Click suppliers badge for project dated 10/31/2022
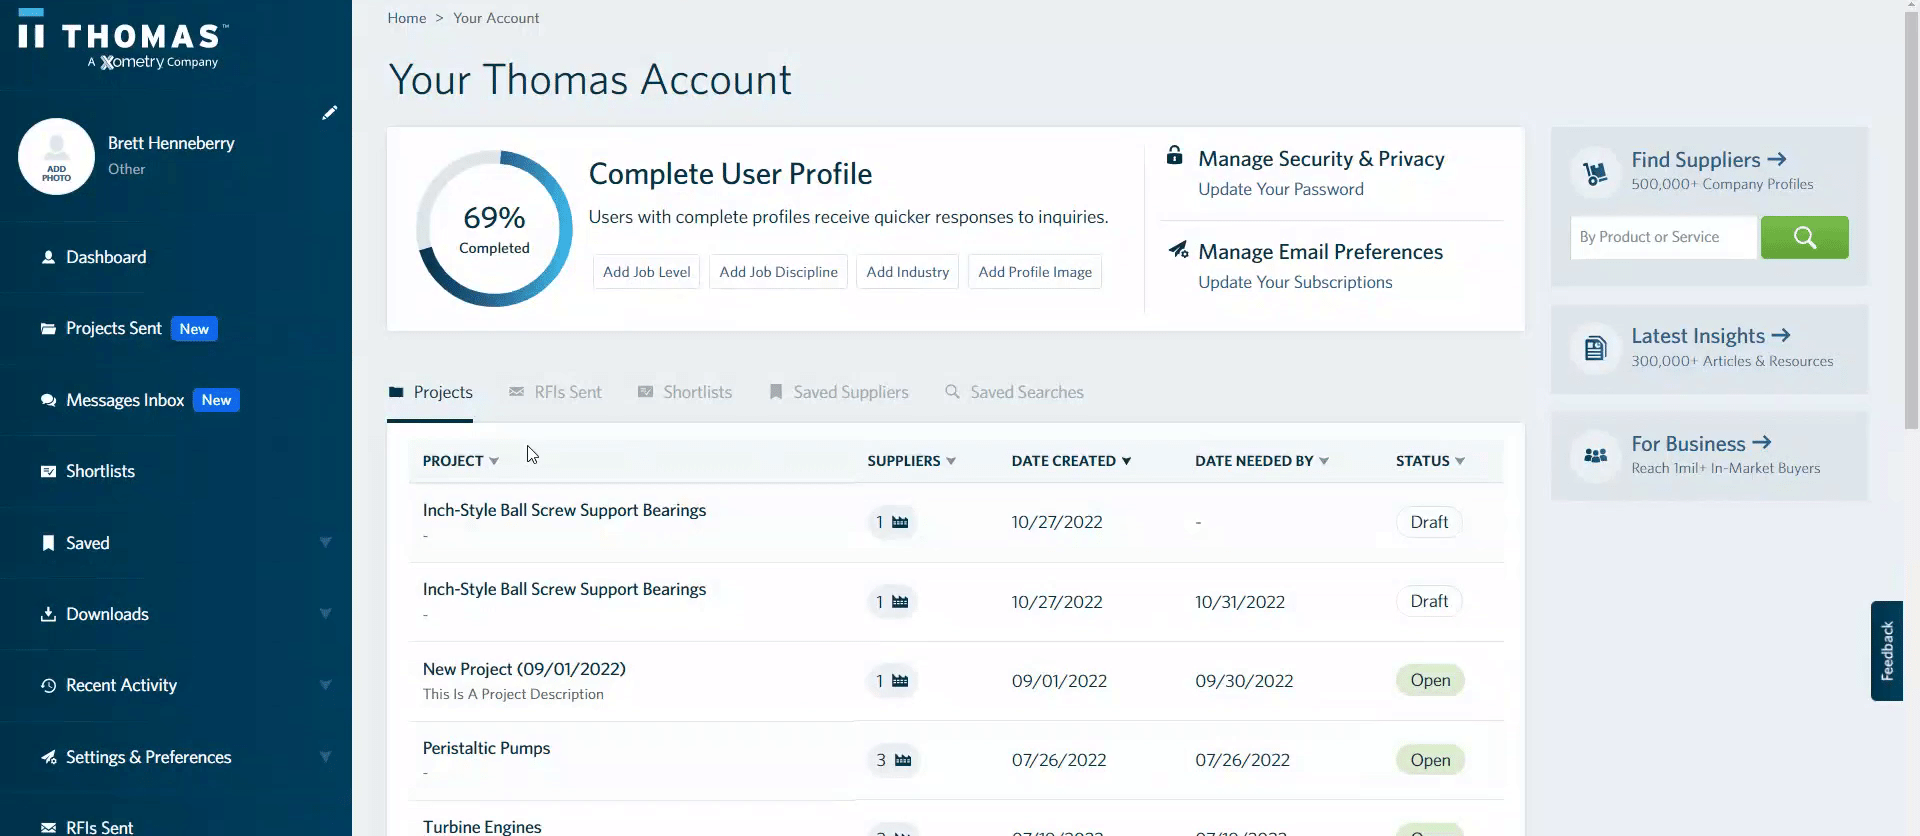The height and width of the screenshot is (836, 1920). pos(892,602)
